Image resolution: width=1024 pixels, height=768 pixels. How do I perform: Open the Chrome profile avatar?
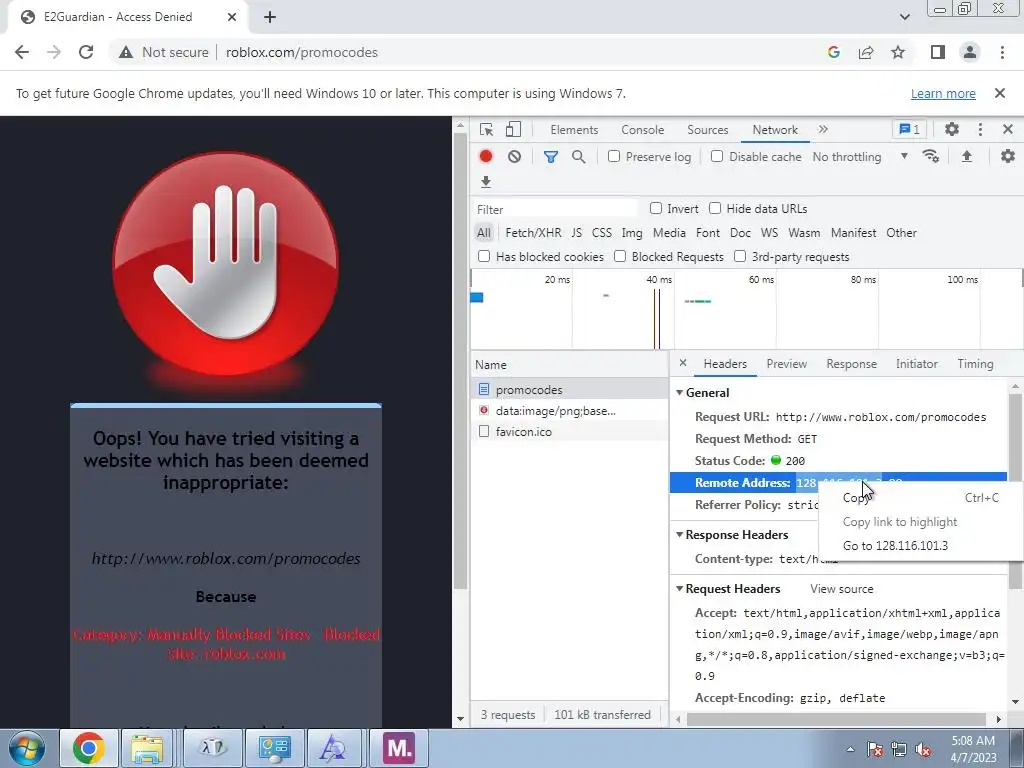point(970,52)
